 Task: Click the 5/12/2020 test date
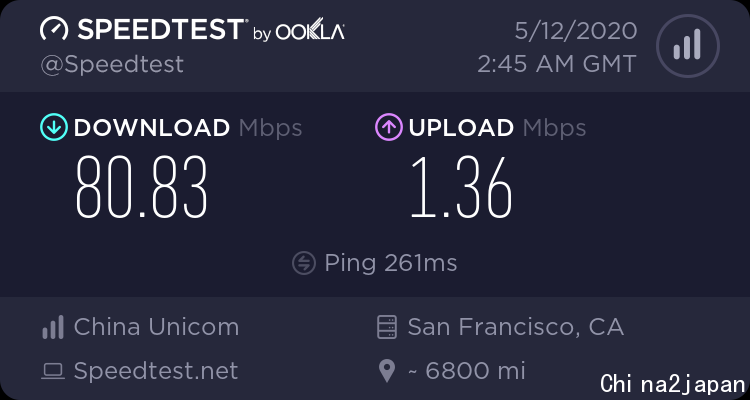(576, 32)
